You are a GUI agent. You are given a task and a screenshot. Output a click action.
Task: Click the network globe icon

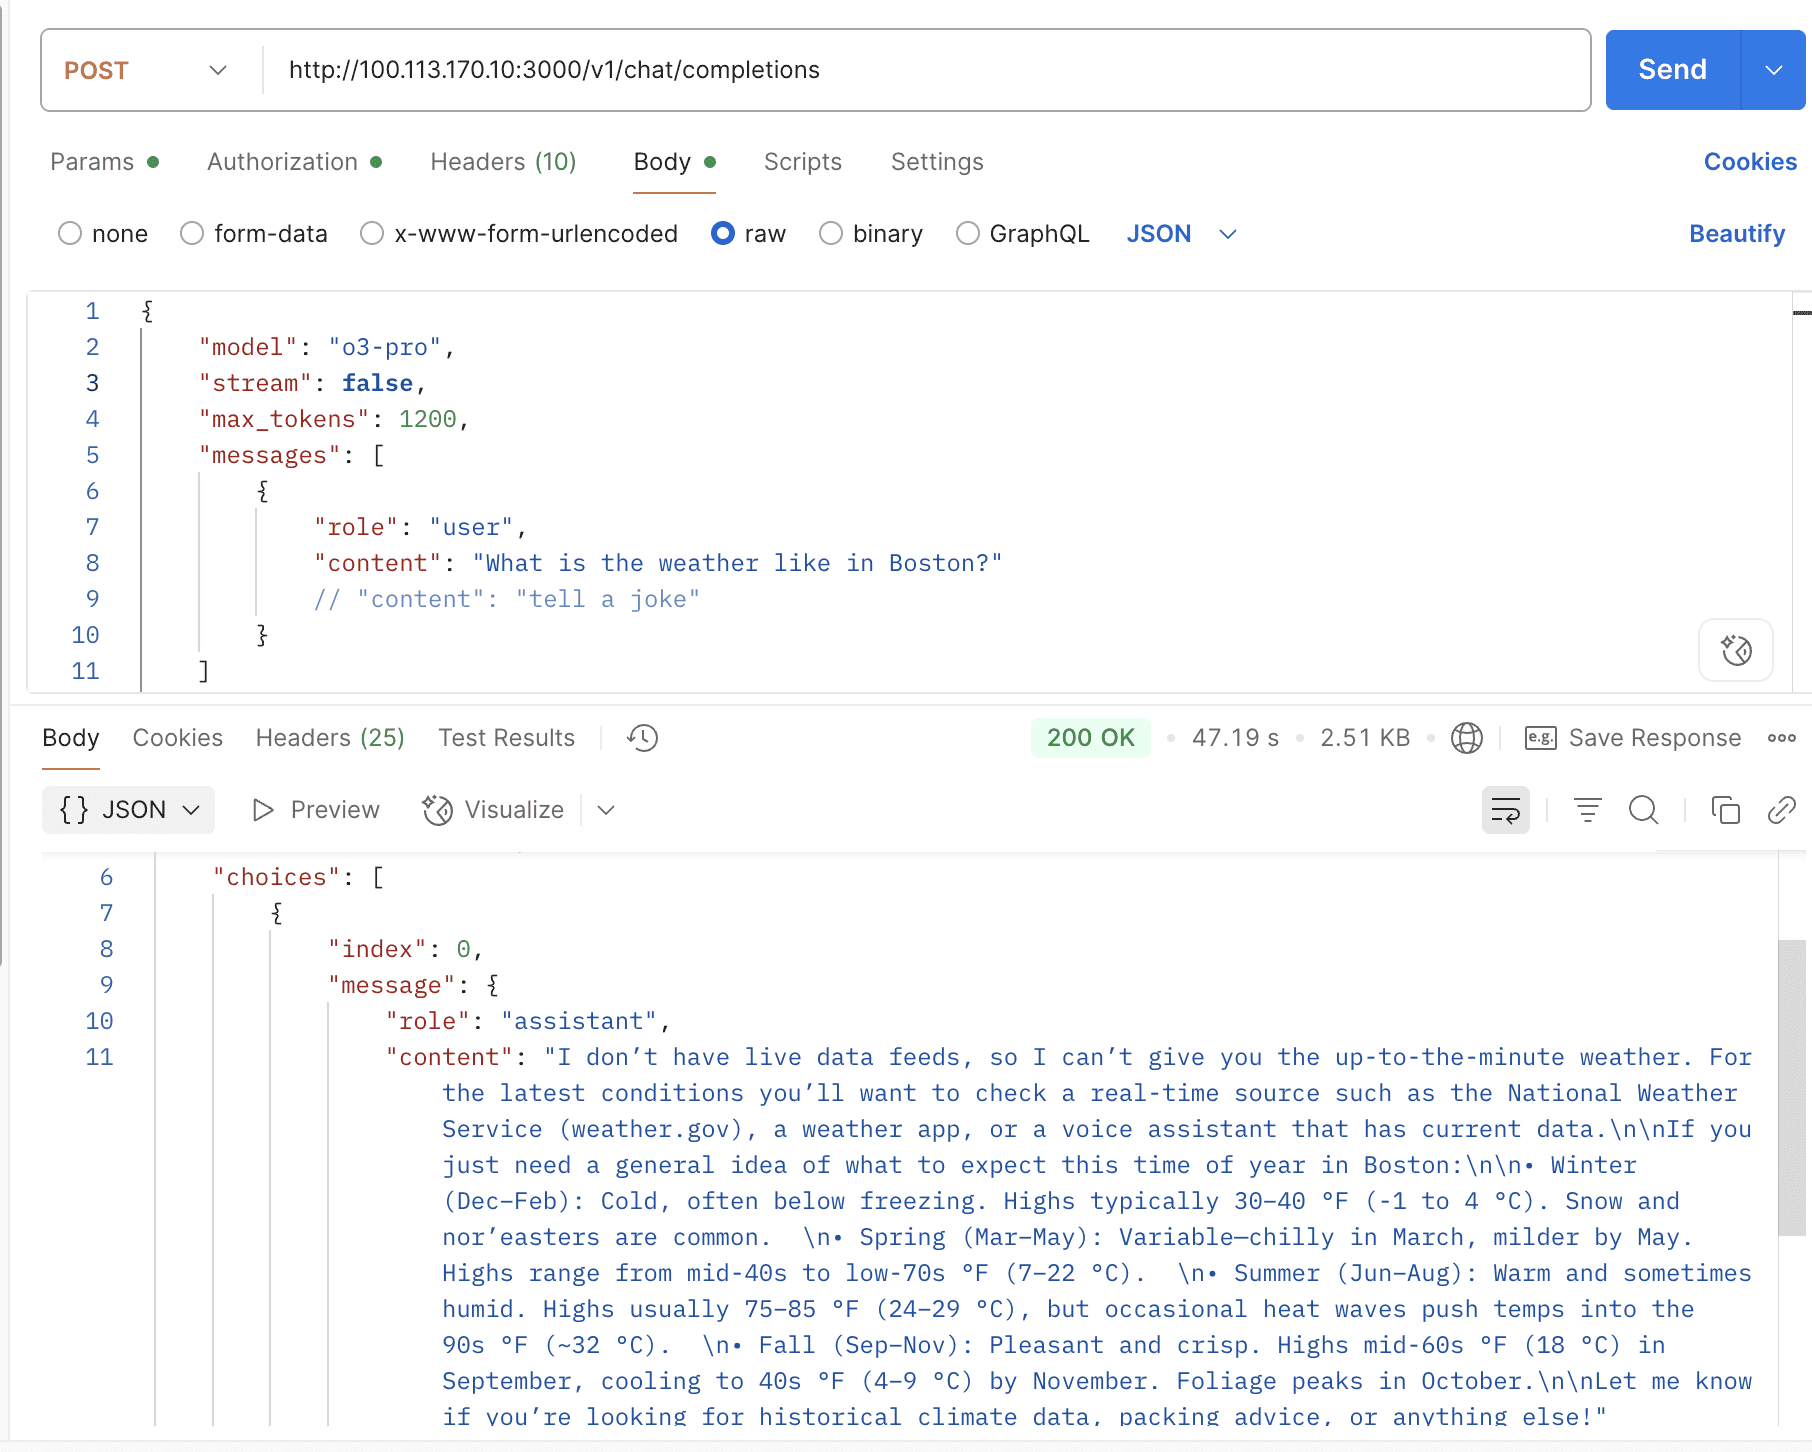(x=1466, y=738)
